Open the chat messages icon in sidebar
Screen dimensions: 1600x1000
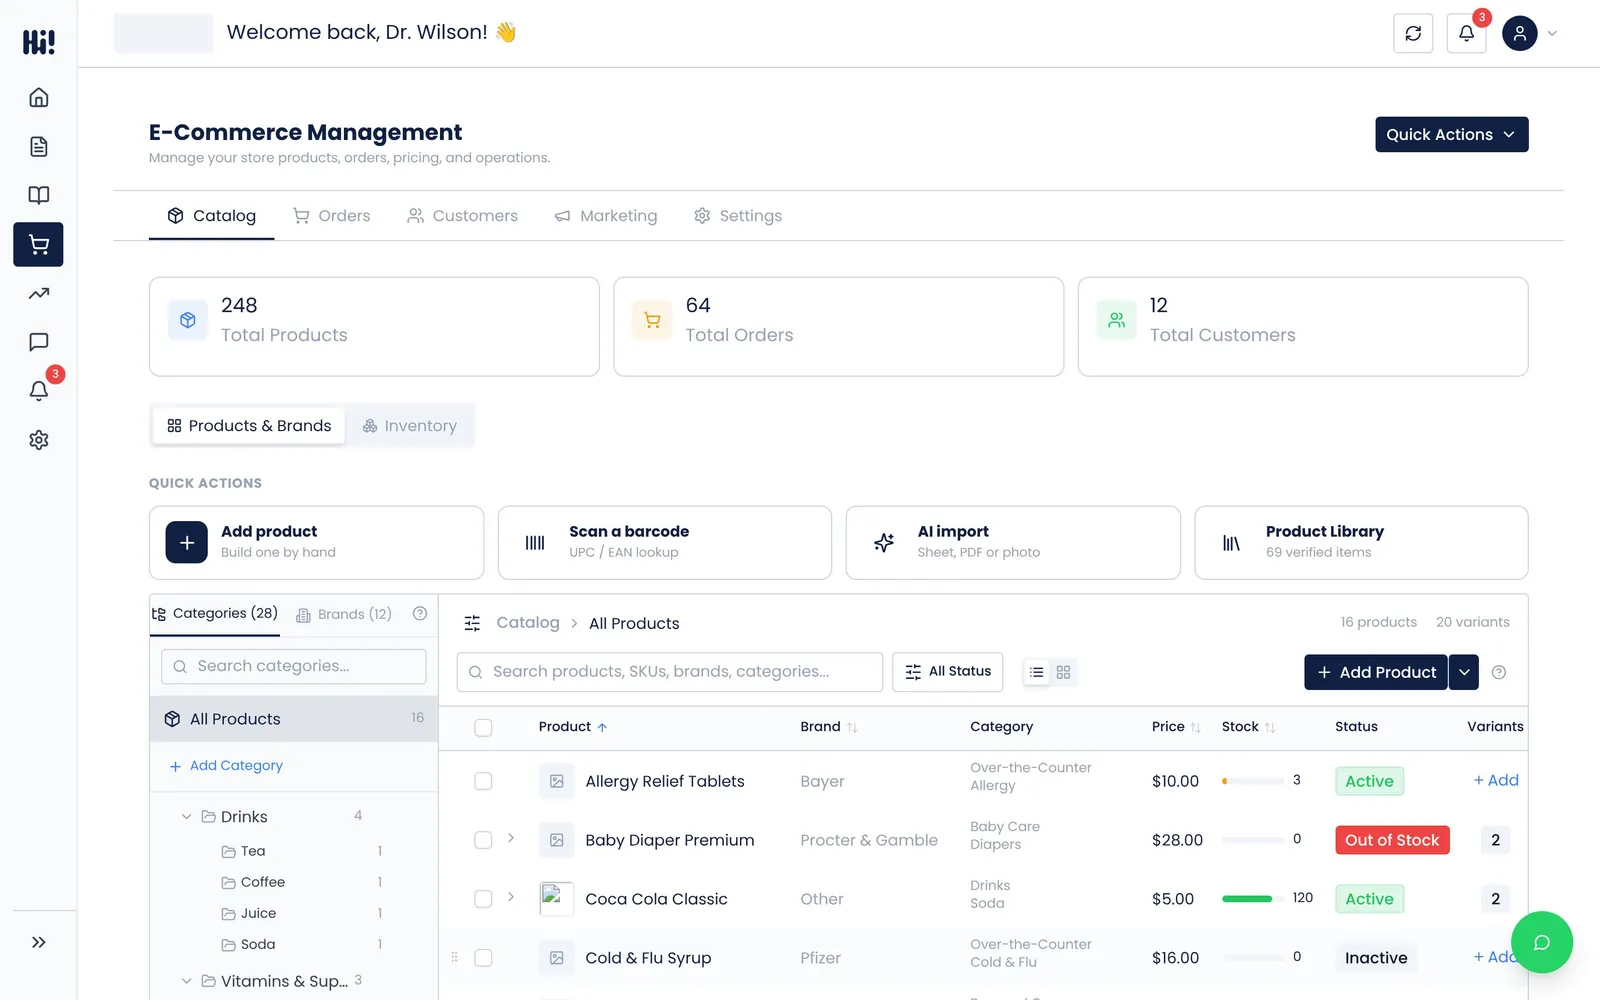coord(38,342)
